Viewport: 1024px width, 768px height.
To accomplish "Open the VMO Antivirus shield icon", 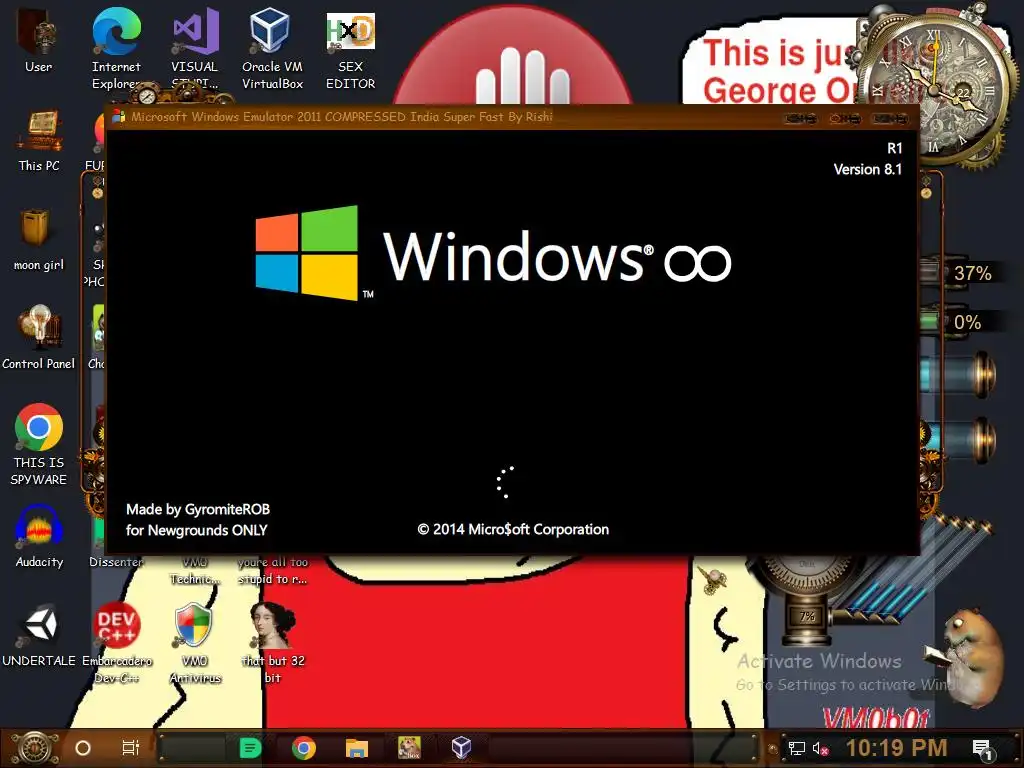I will [195, 643].
